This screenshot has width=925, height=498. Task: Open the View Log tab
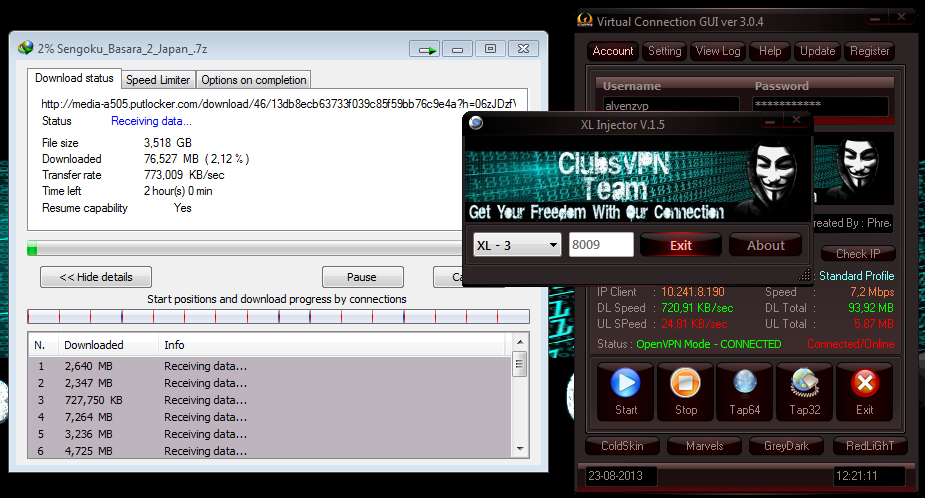point(718,51)
